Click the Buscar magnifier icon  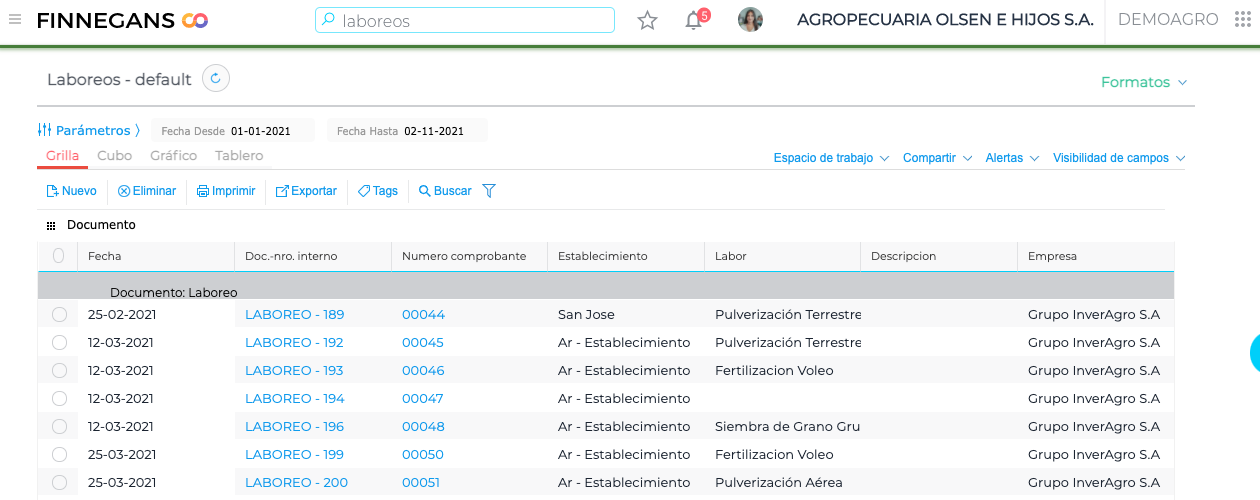click(425, 191)
